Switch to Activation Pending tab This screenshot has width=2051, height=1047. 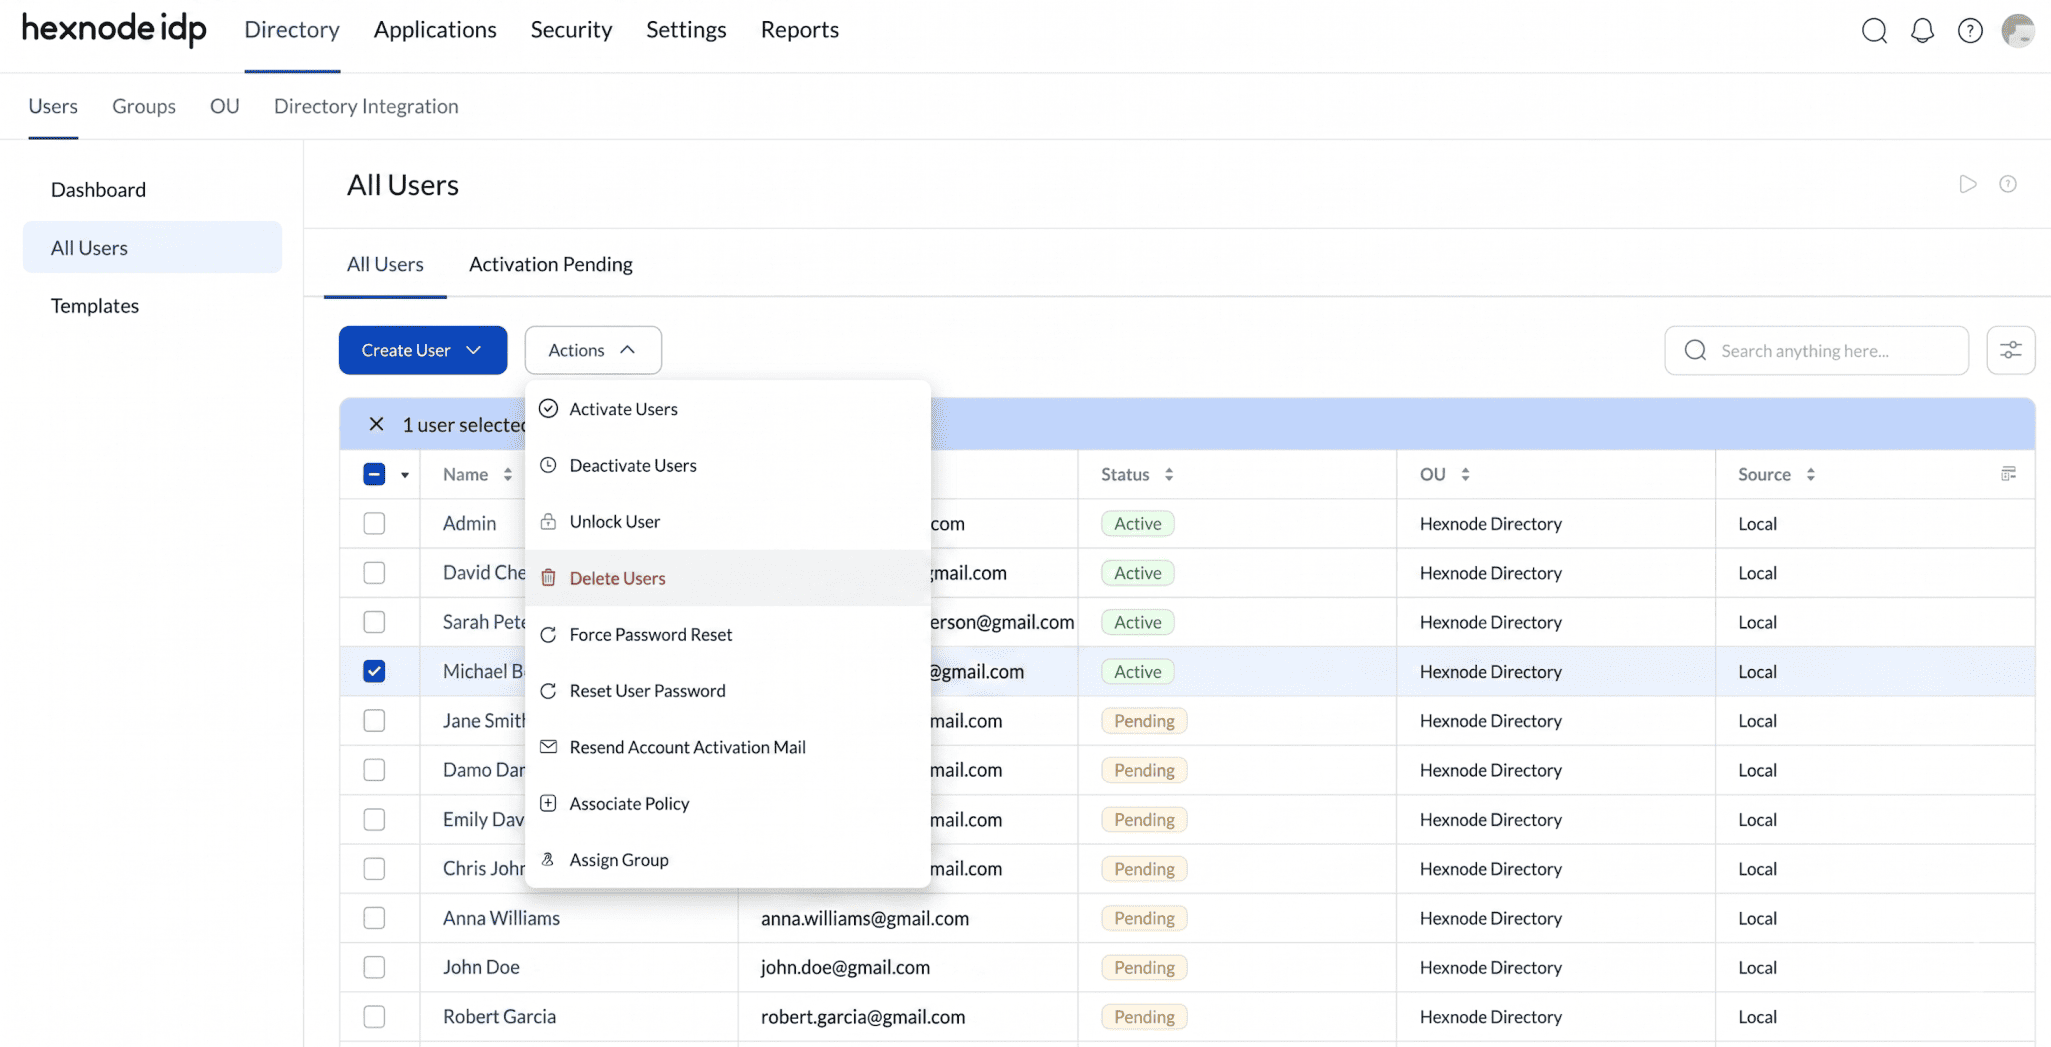tap(550, 264)
